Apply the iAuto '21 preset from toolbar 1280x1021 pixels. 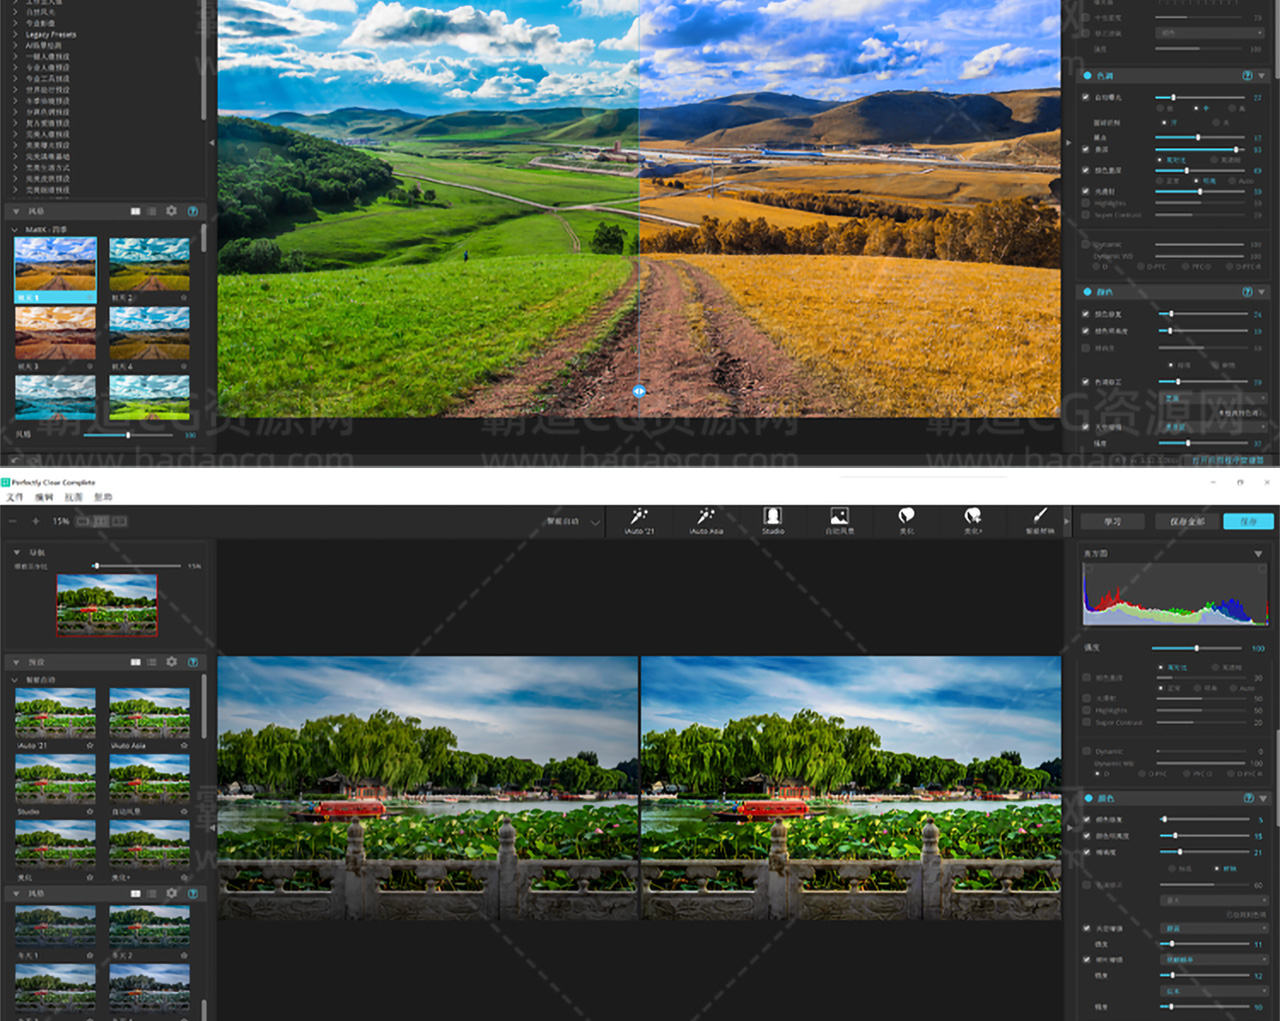coord(639,519)
